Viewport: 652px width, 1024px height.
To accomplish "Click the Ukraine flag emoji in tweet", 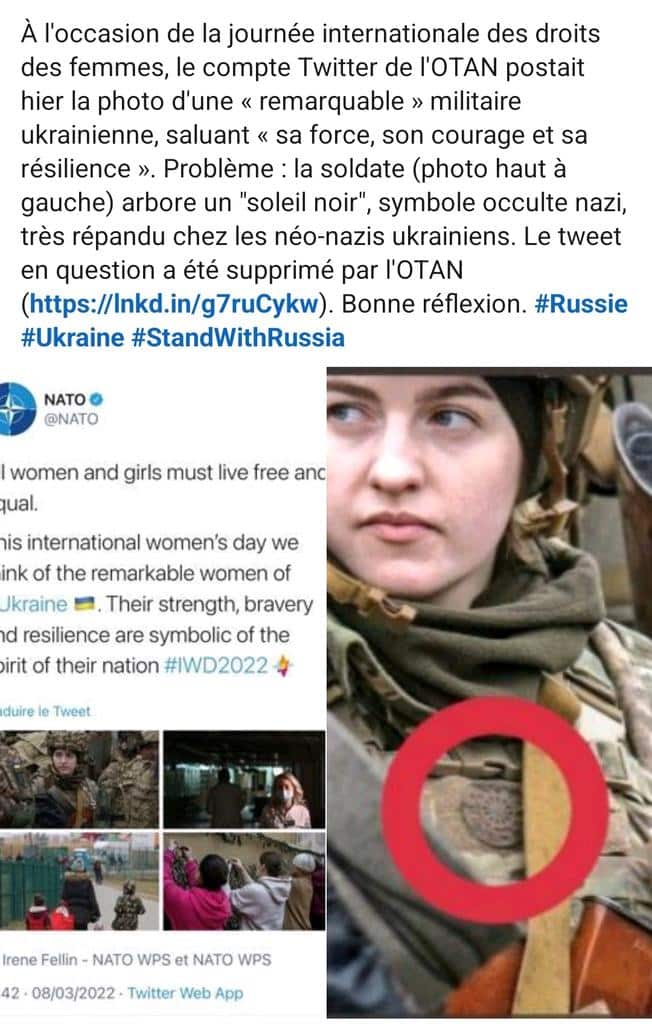I will tap(84, 604).
